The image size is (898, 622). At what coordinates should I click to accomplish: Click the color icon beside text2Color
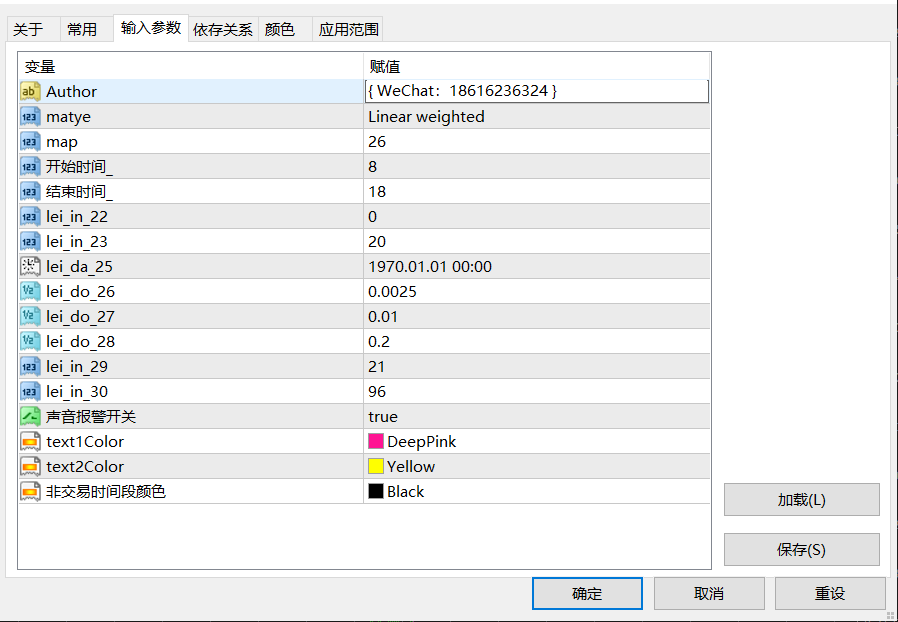[30, 467]
